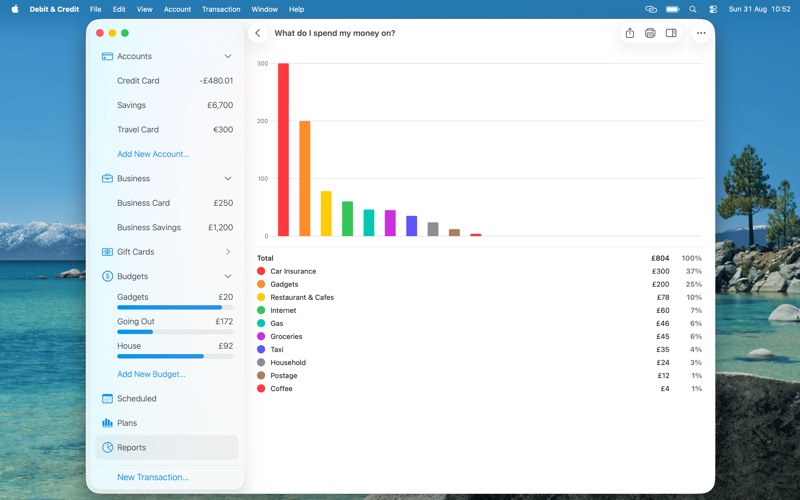Expand the Gift Cards section arrow
Image resolution: width=800 pixels, height=500 pixels.
click(x=228, y=252)
